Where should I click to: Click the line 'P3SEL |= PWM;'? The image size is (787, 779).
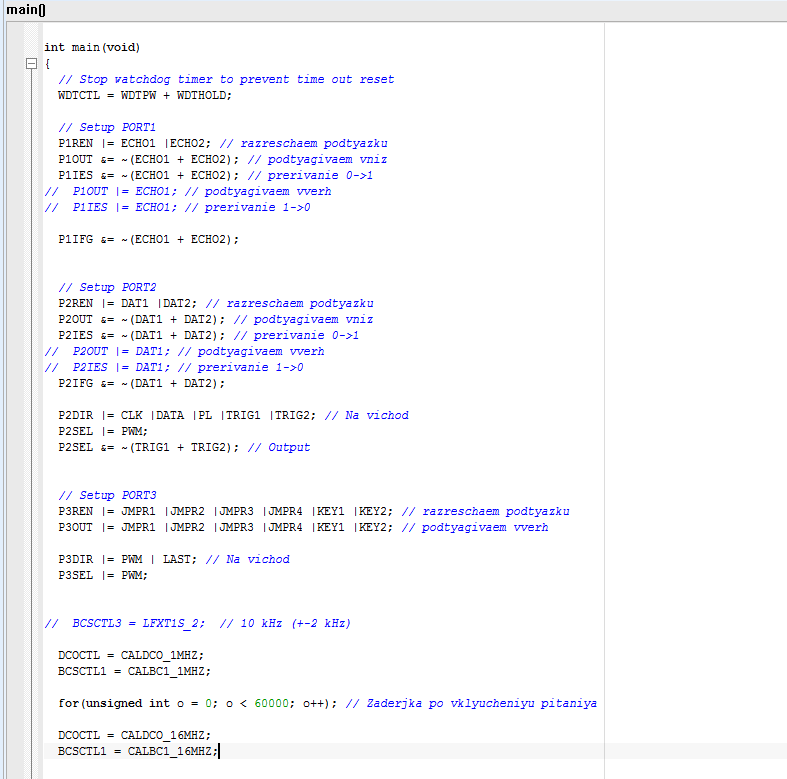click(x=103, y=576)
